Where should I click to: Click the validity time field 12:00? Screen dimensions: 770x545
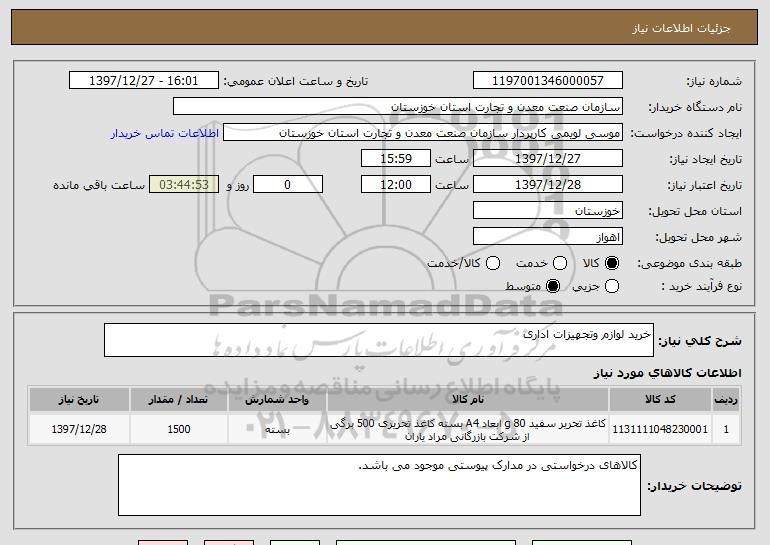(396, 185)
